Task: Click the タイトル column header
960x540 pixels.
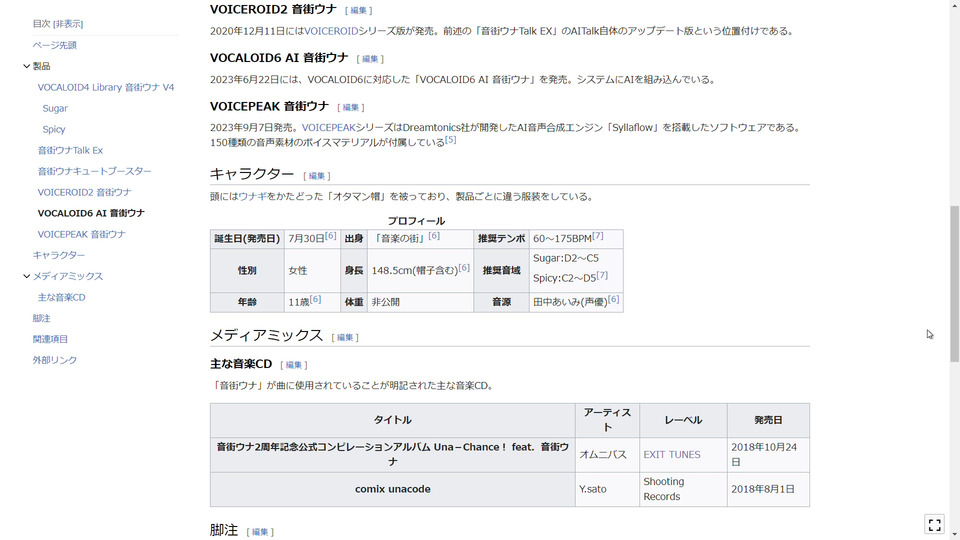Action: [392, 420]
